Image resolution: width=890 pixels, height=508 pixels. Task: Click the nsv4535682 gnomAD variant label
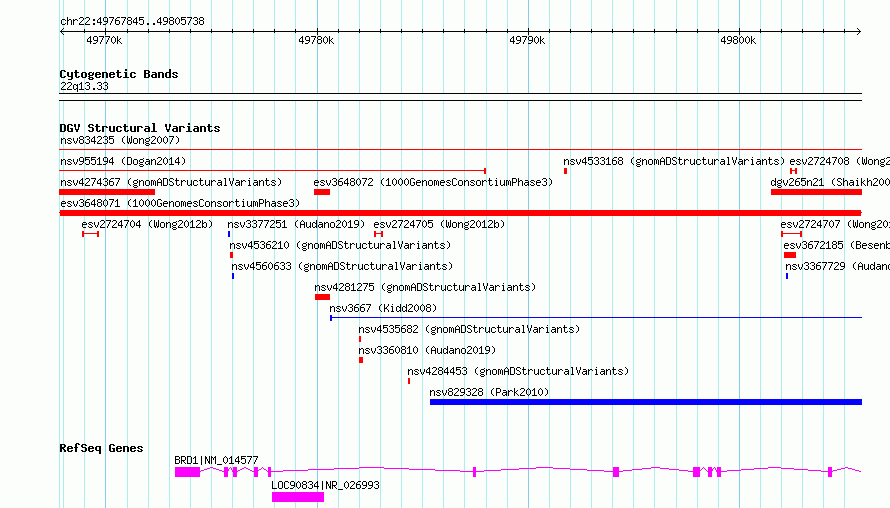coord(469,329)
